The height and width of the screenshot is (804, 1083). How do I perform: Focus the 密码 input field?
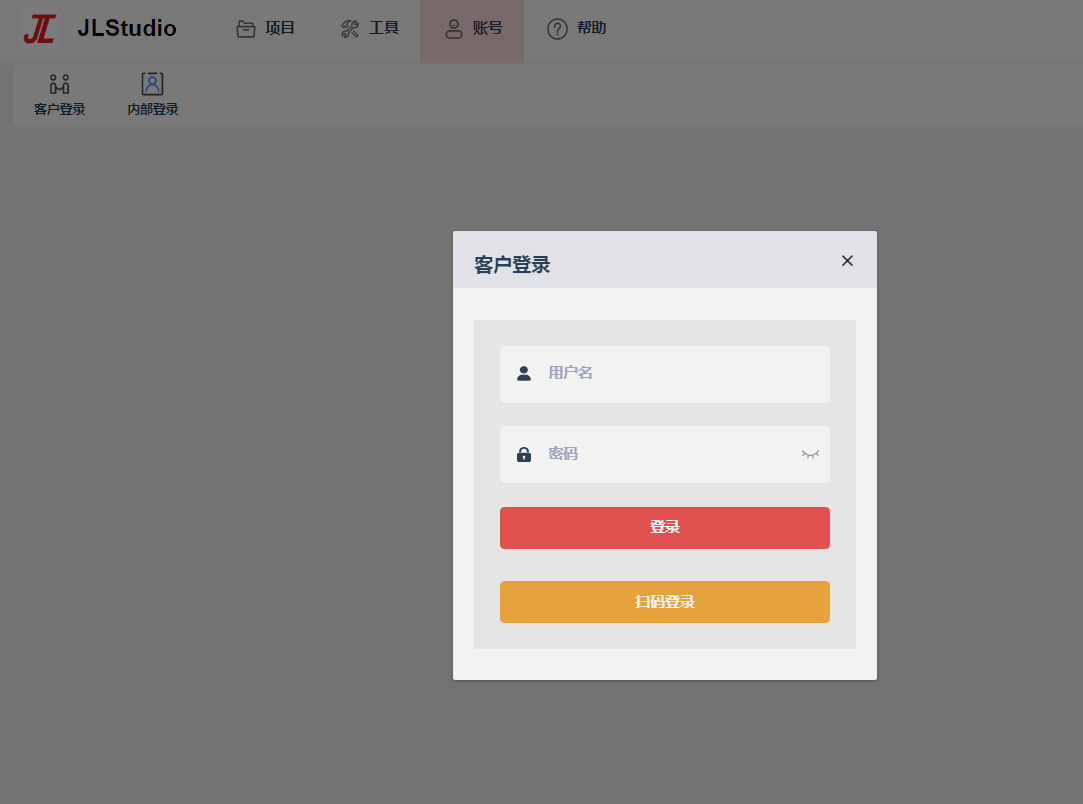[664, 454]
